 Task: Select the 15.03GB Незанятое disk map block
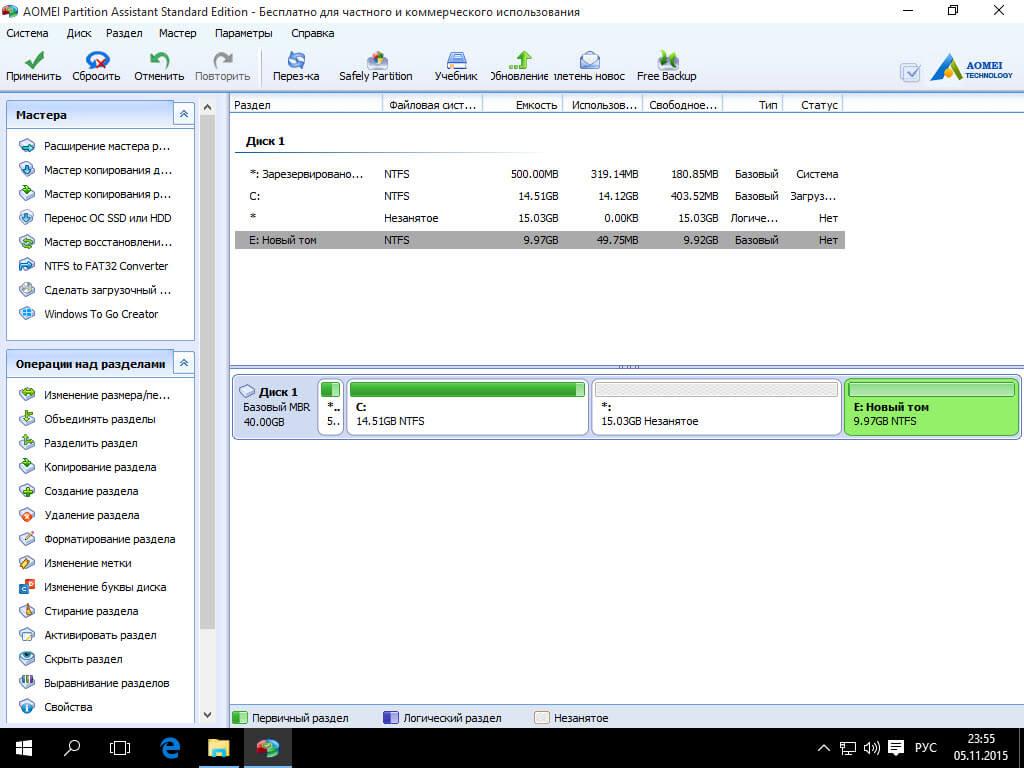coord(716,408)
